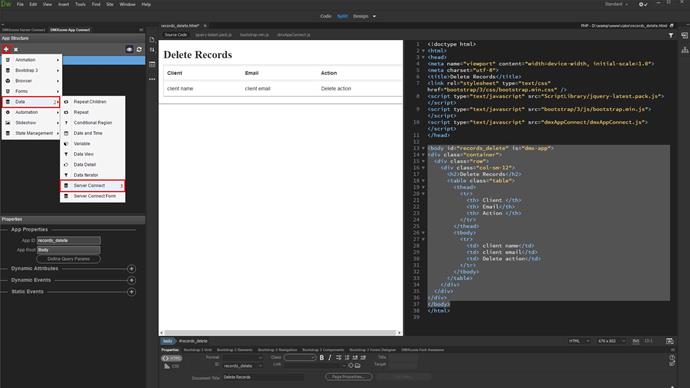This screenshot has height=388, width=690.
Task: Choose Data Iterator option
Action: click(x=92, y=175)
